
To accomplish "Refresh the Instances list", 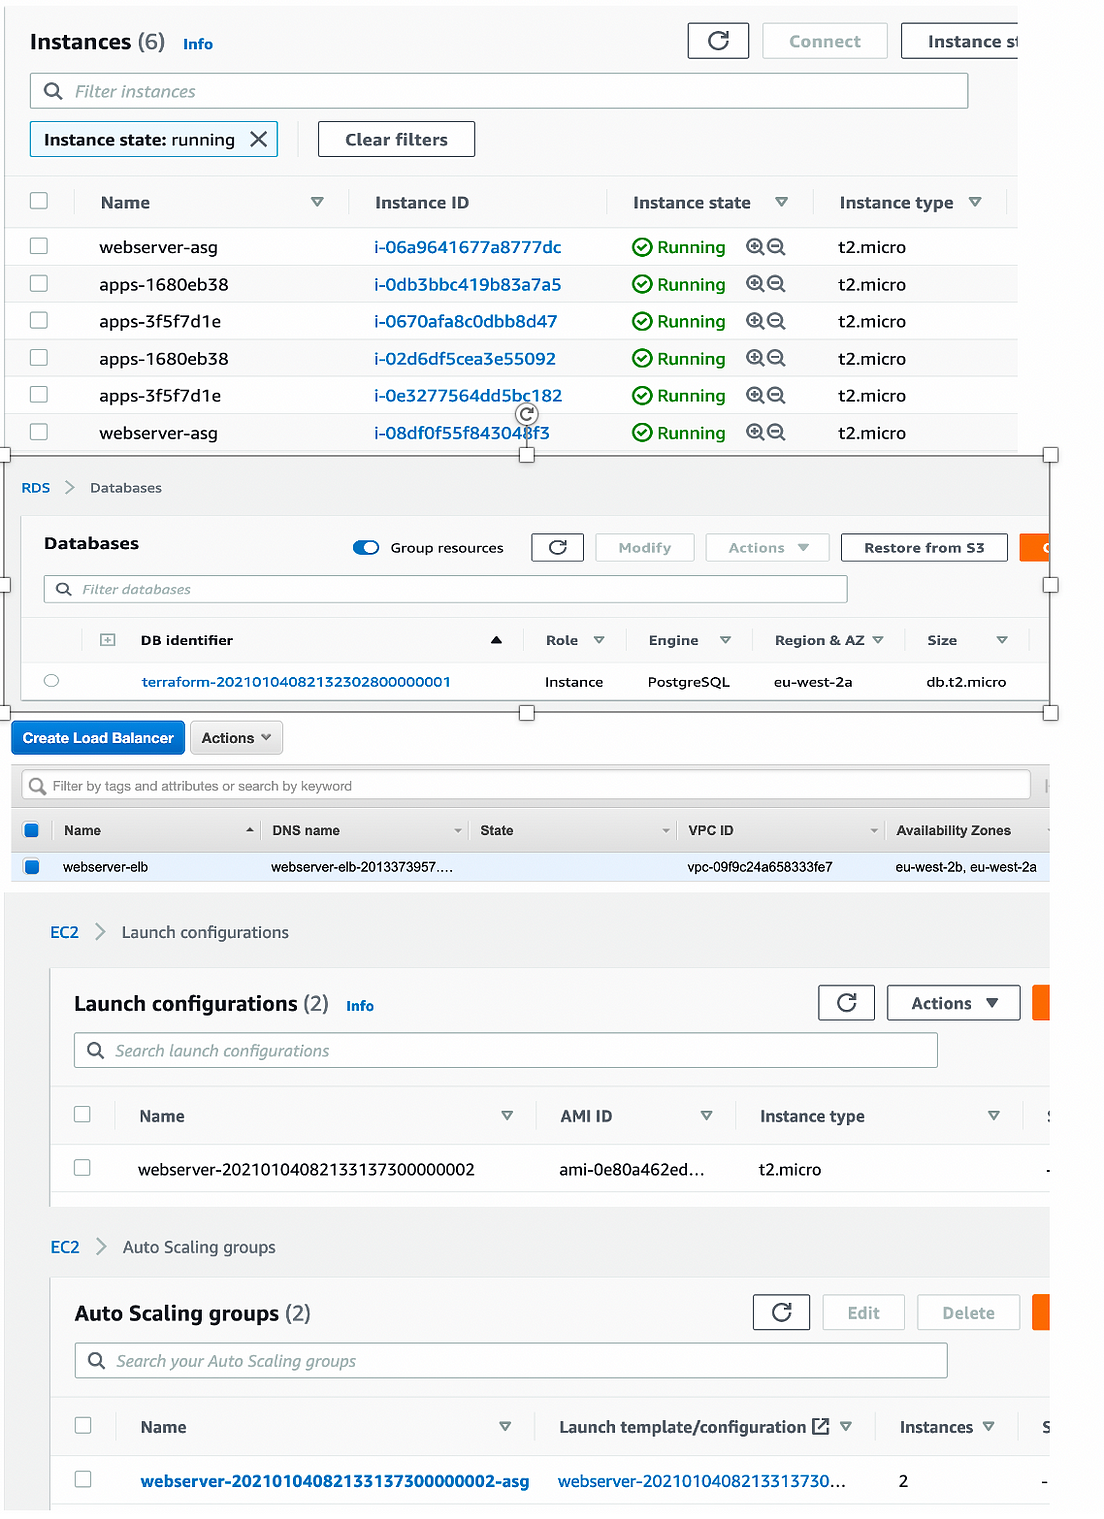I will [x=718, y=41].
